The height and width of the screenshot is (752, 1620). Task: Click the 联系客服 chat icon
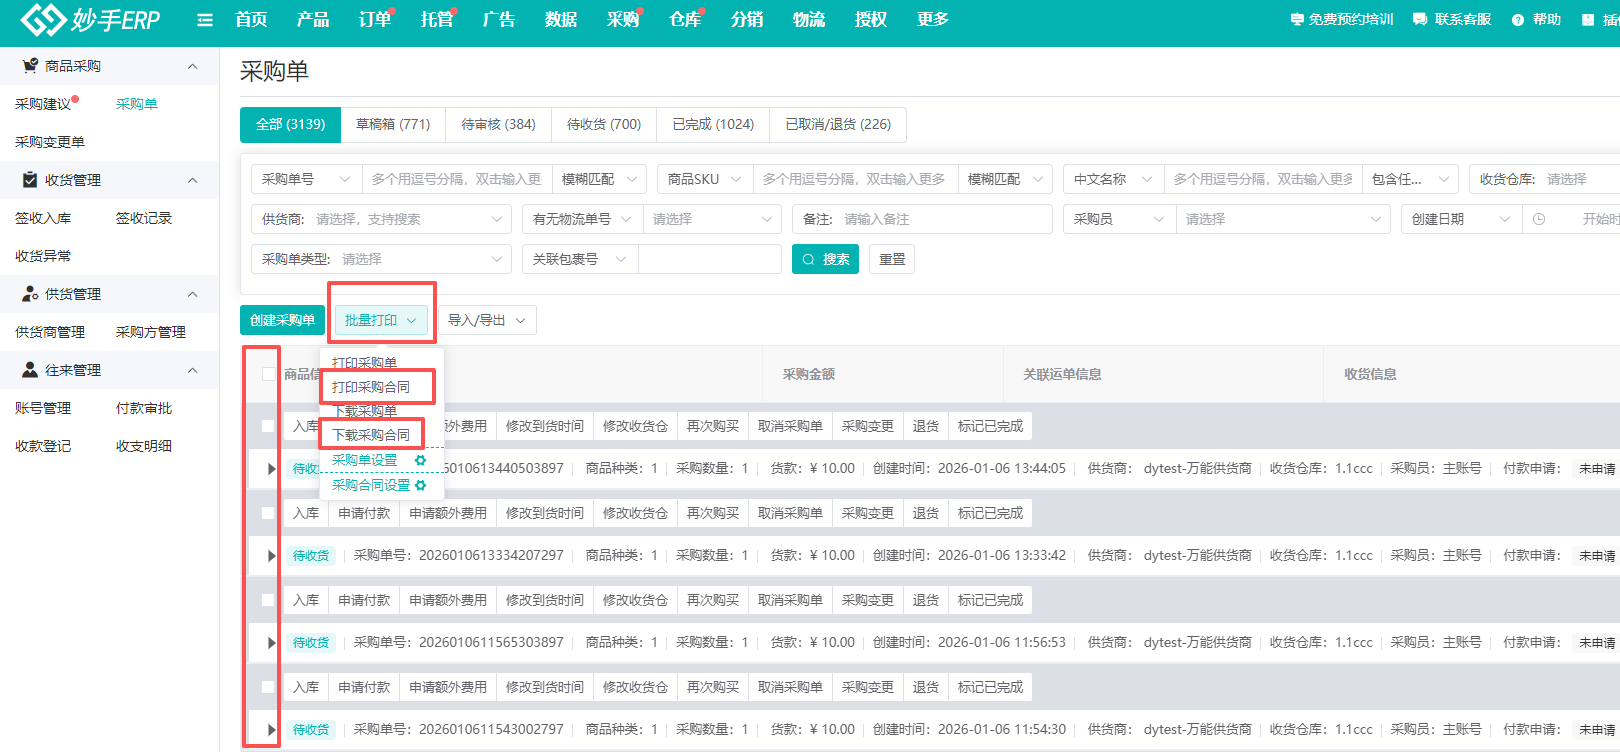point(1420,20)
